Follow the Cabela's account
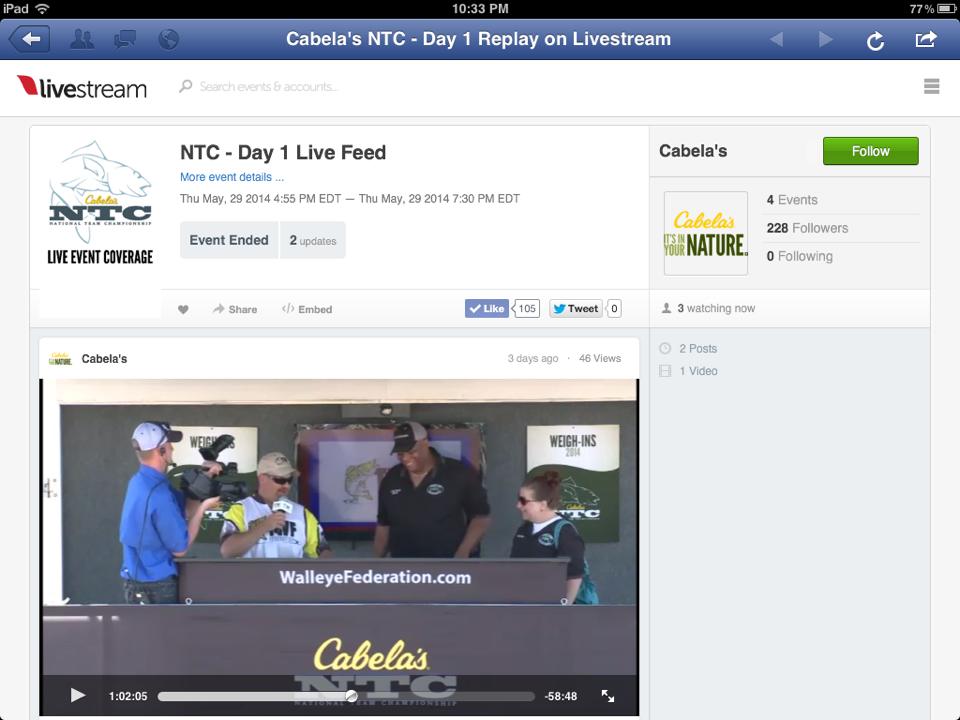This screenshot has width=960, height=720. point(870,151)
